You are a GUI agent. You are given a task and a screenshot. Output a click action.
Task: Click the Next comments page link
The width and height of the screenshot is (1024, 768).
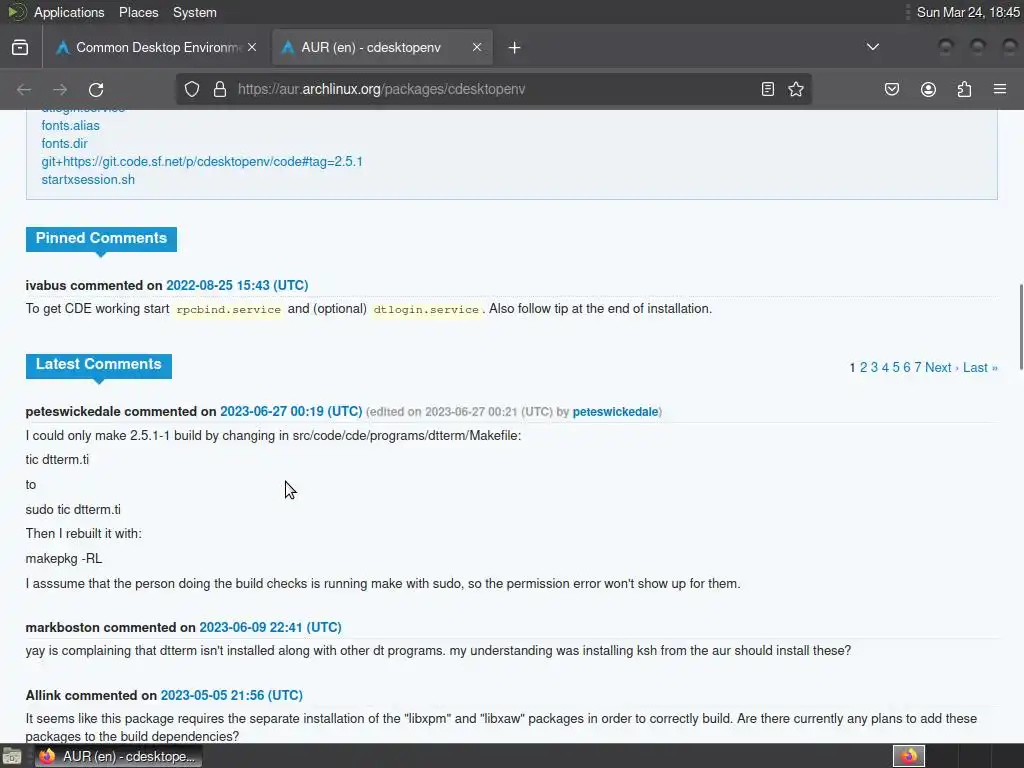(942, 368)
